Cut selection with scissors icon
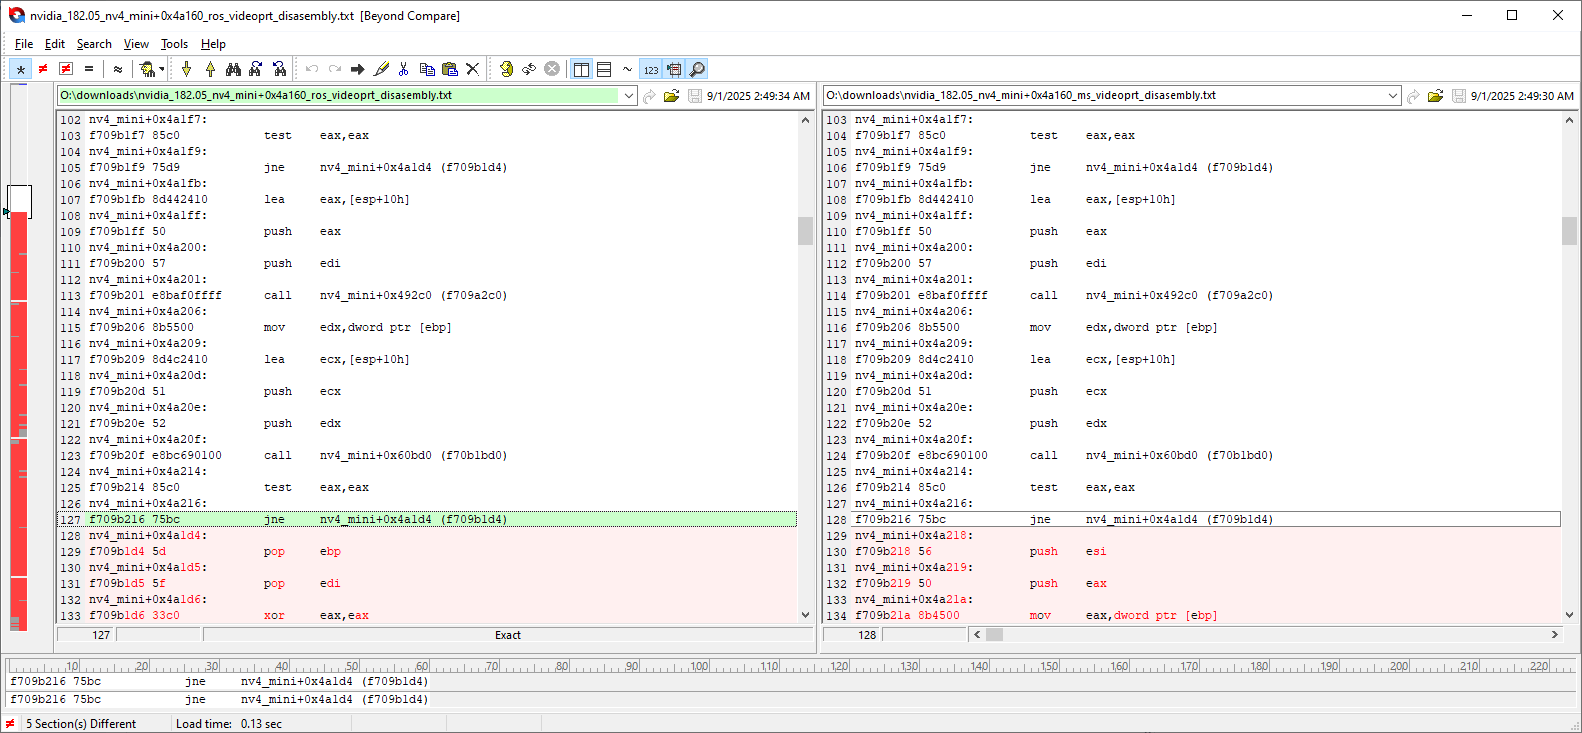1582x733 pixels. [404, 69]
